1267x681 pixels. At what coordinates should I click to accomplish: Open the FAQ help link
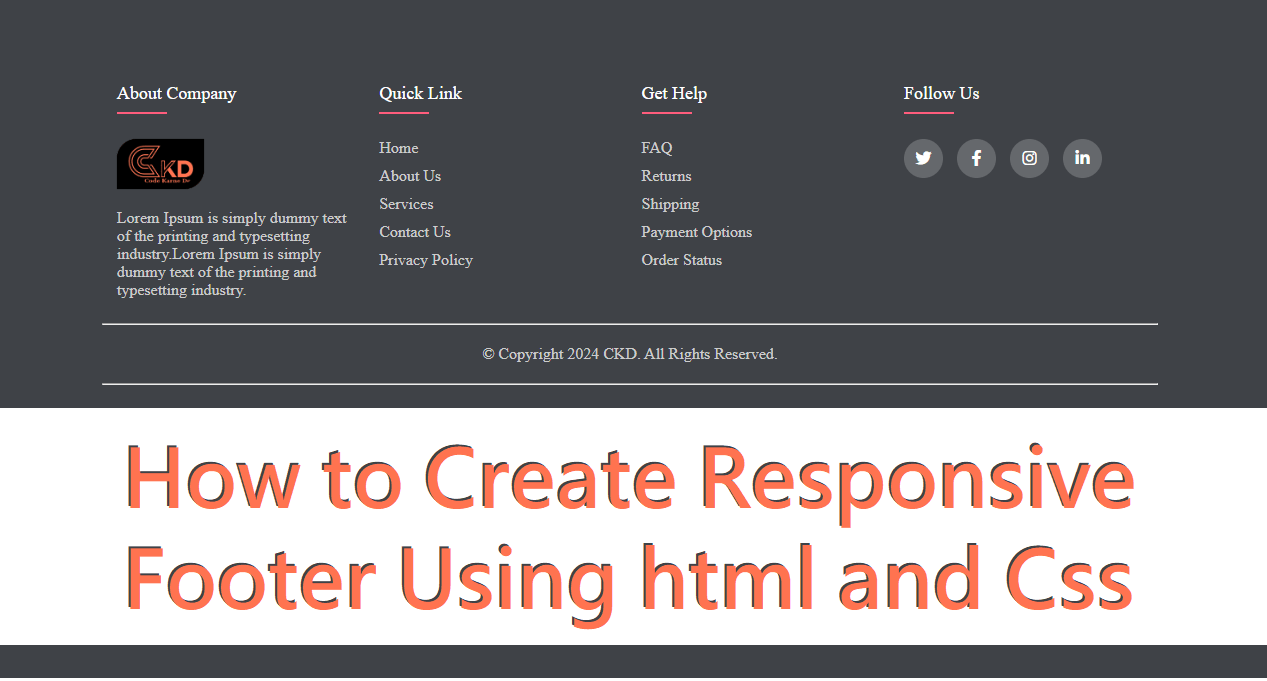(x=656, y=148)
